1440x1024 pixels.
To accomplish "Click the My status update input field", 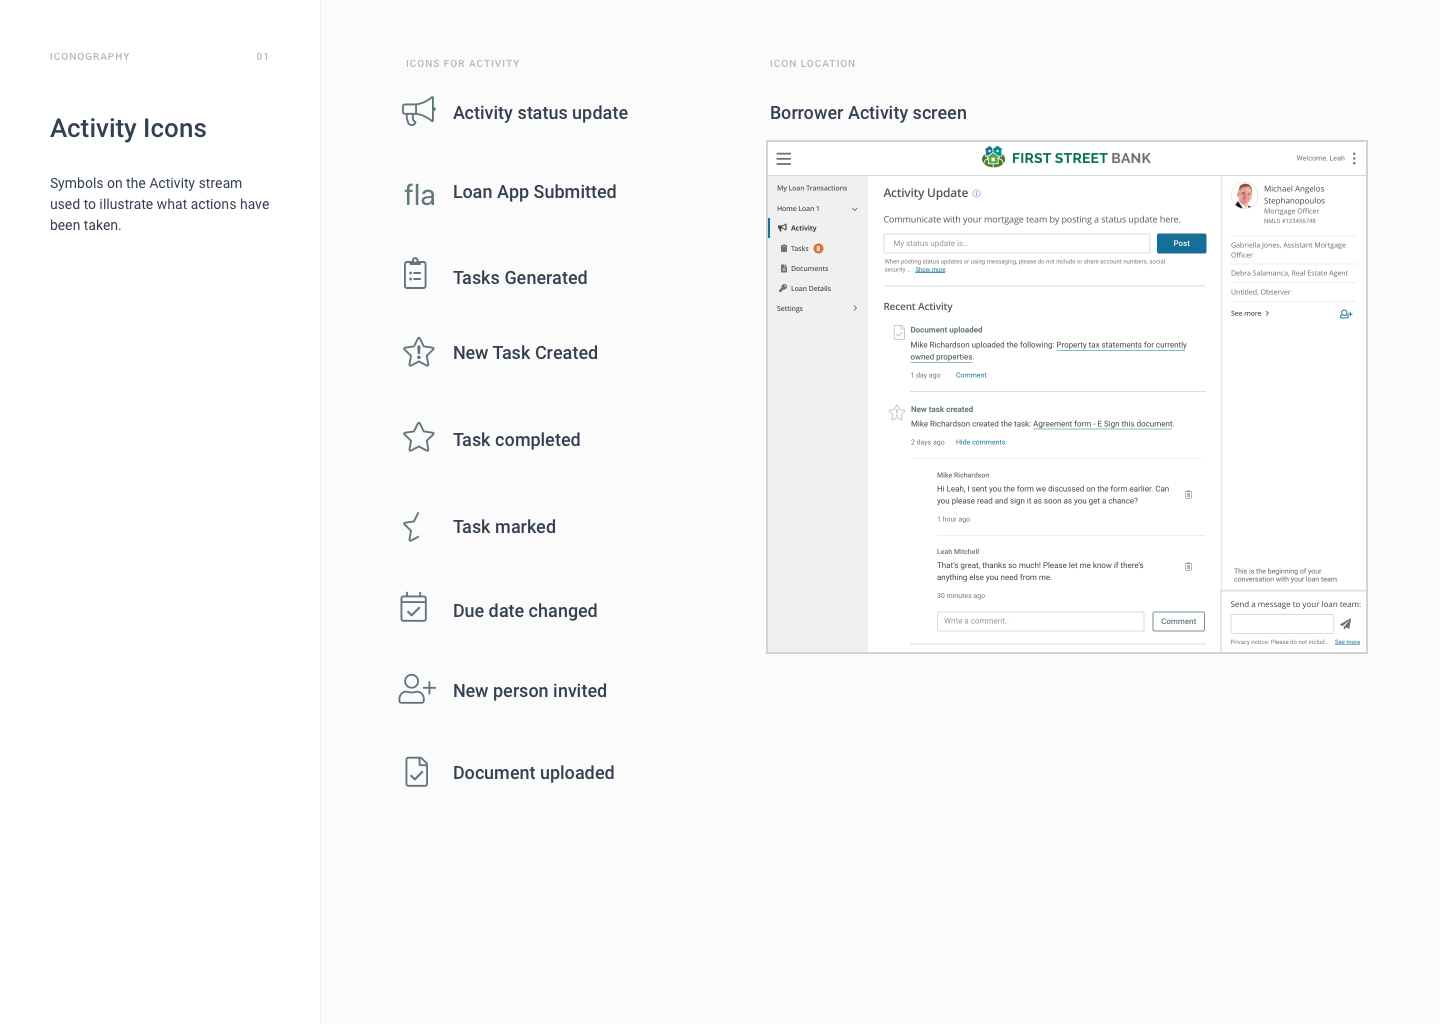I will [x=1017, y=243].
